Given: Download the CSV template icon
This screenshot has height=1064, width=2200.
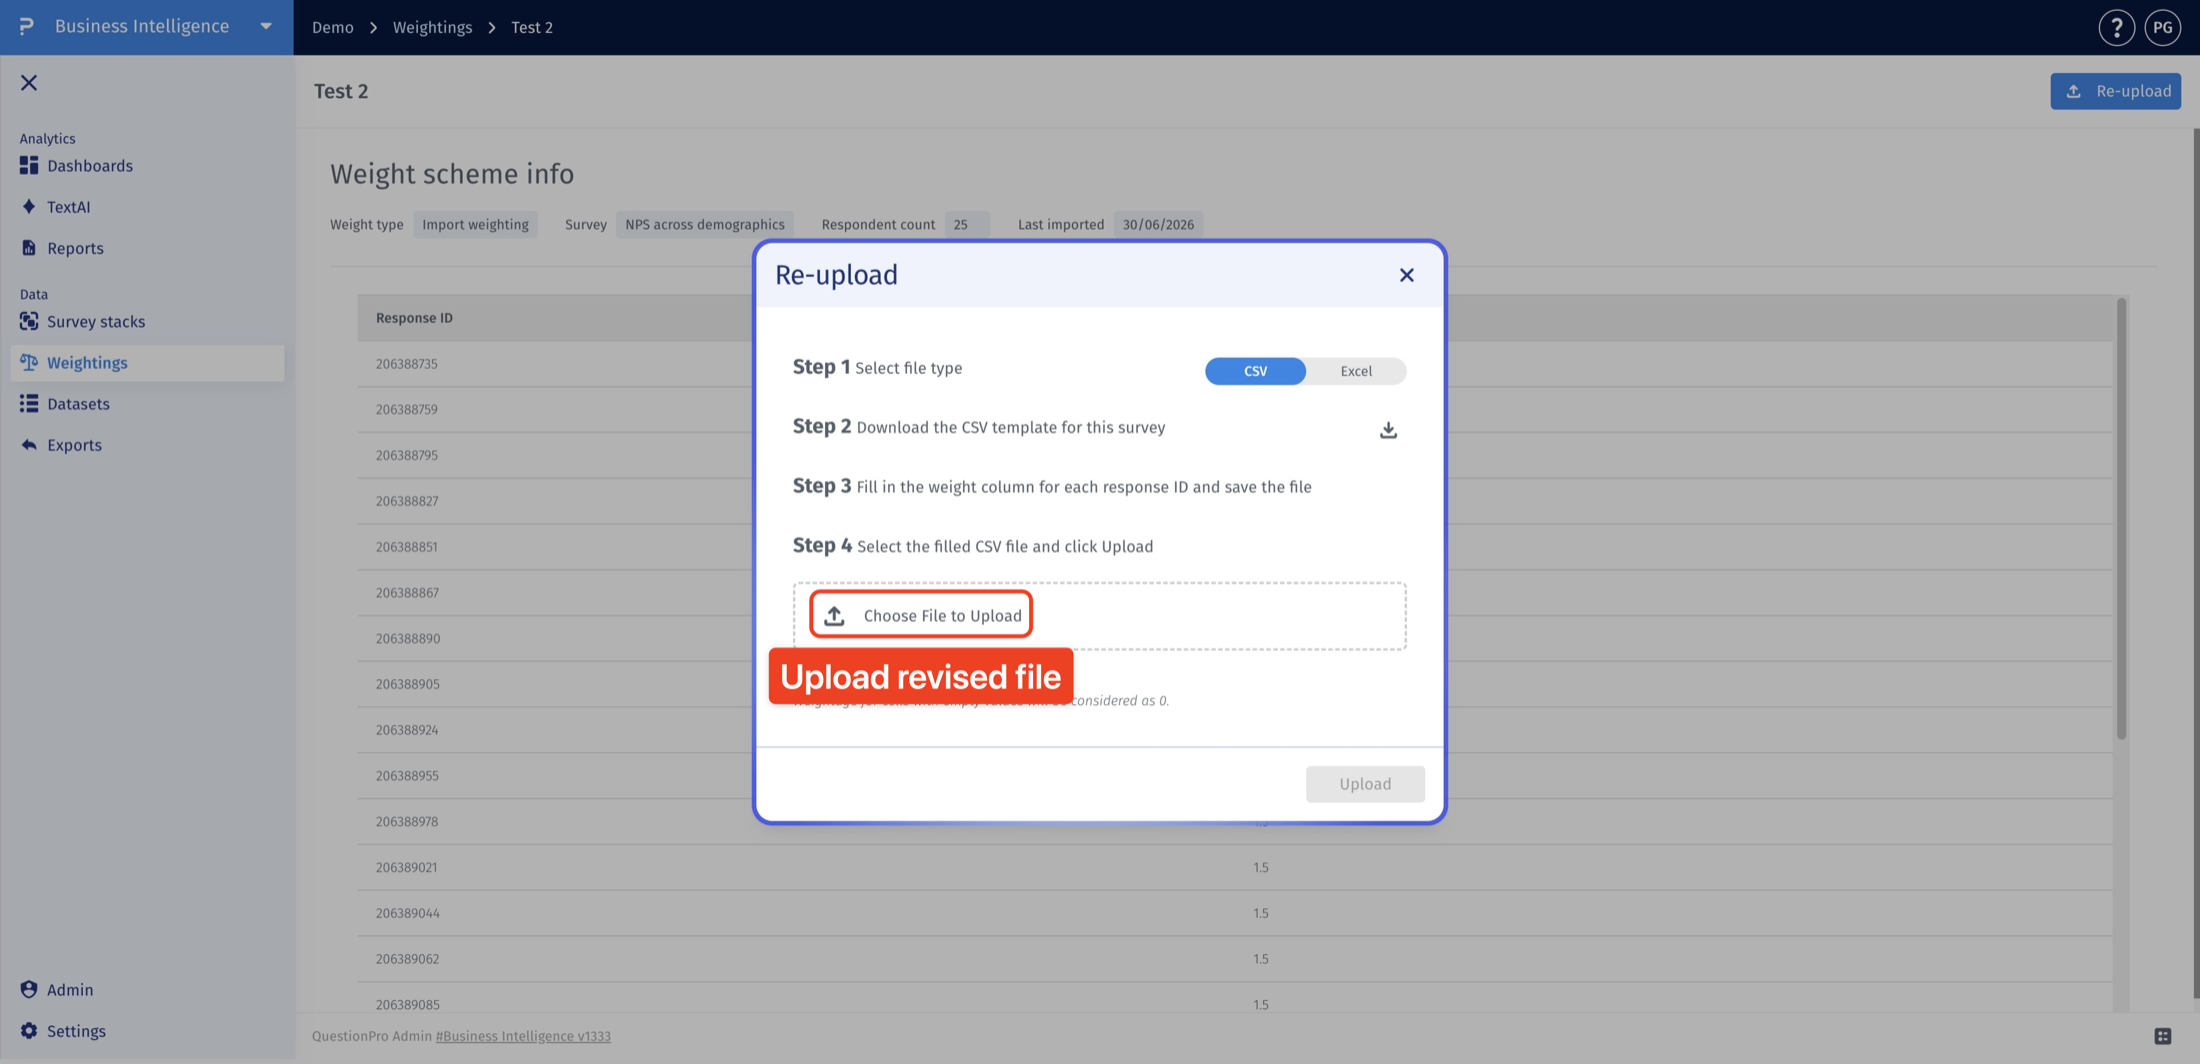Looking at the screenshot, I should [1388, 430].
